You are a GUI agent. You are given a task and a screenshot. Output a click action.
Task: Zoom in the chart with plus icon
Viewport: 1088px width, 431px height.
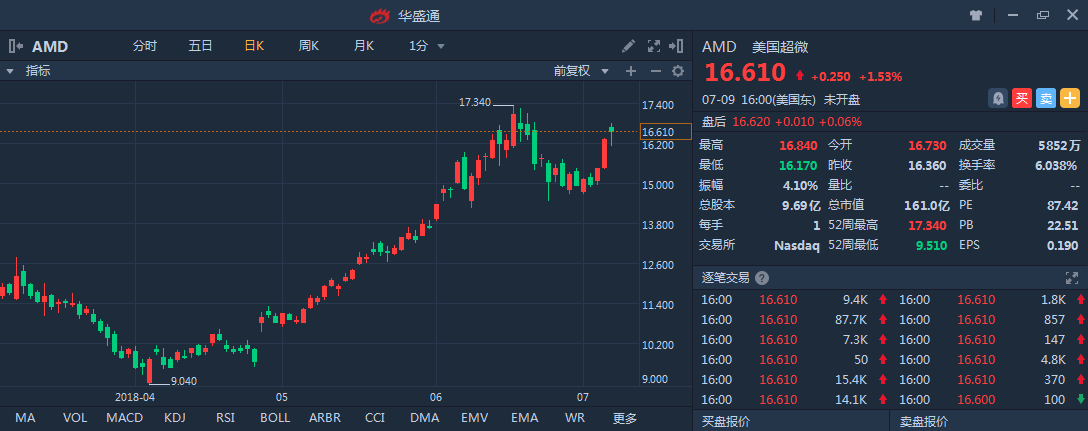pos(631,71)
